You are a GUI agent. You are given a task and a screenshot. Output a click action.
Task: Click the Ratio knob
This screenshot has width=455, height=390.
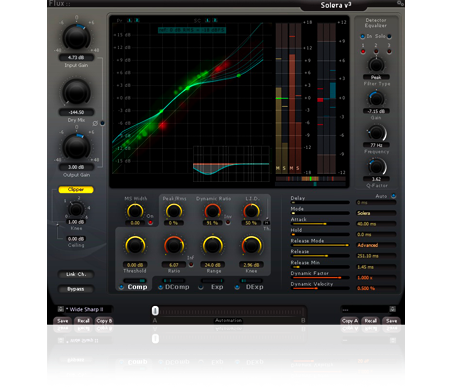click(x=174, y=246)
